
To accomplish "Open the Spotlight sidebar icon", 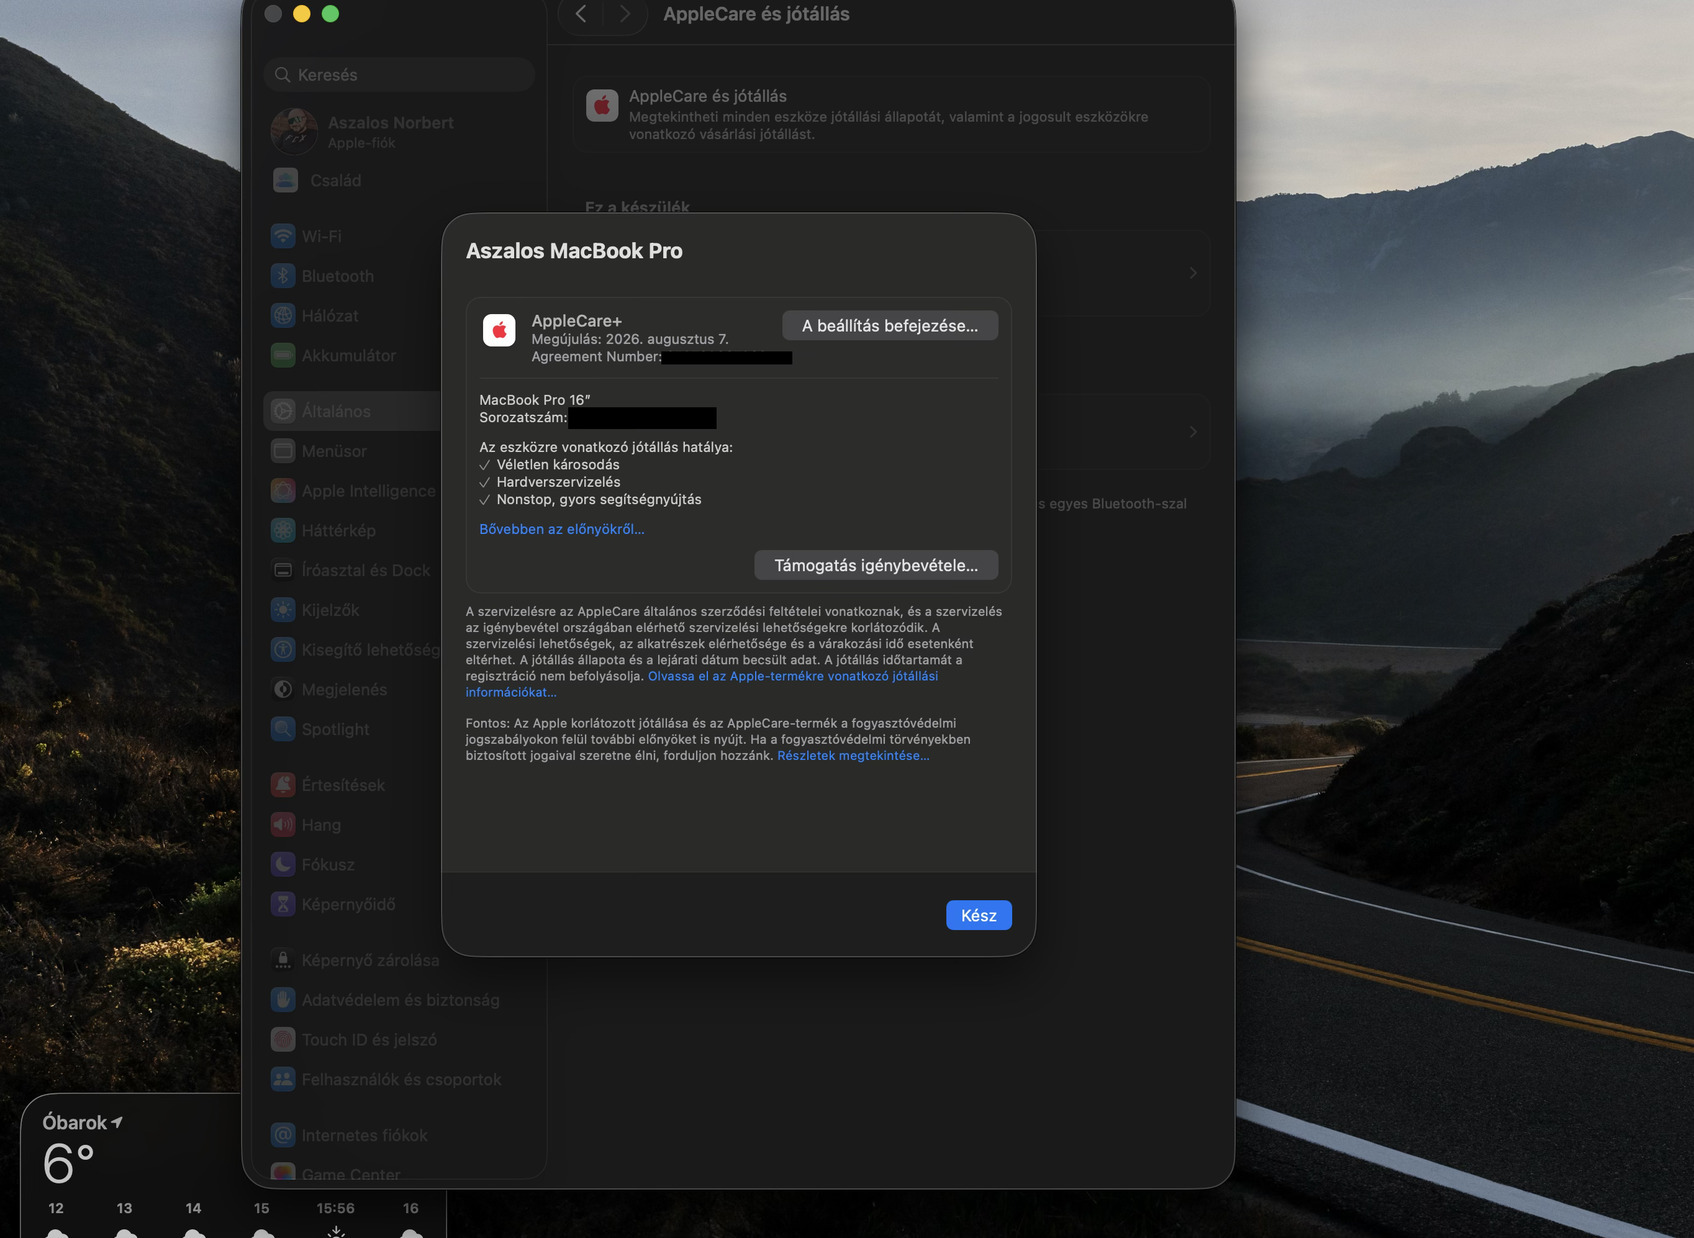I will pos(284,729).
